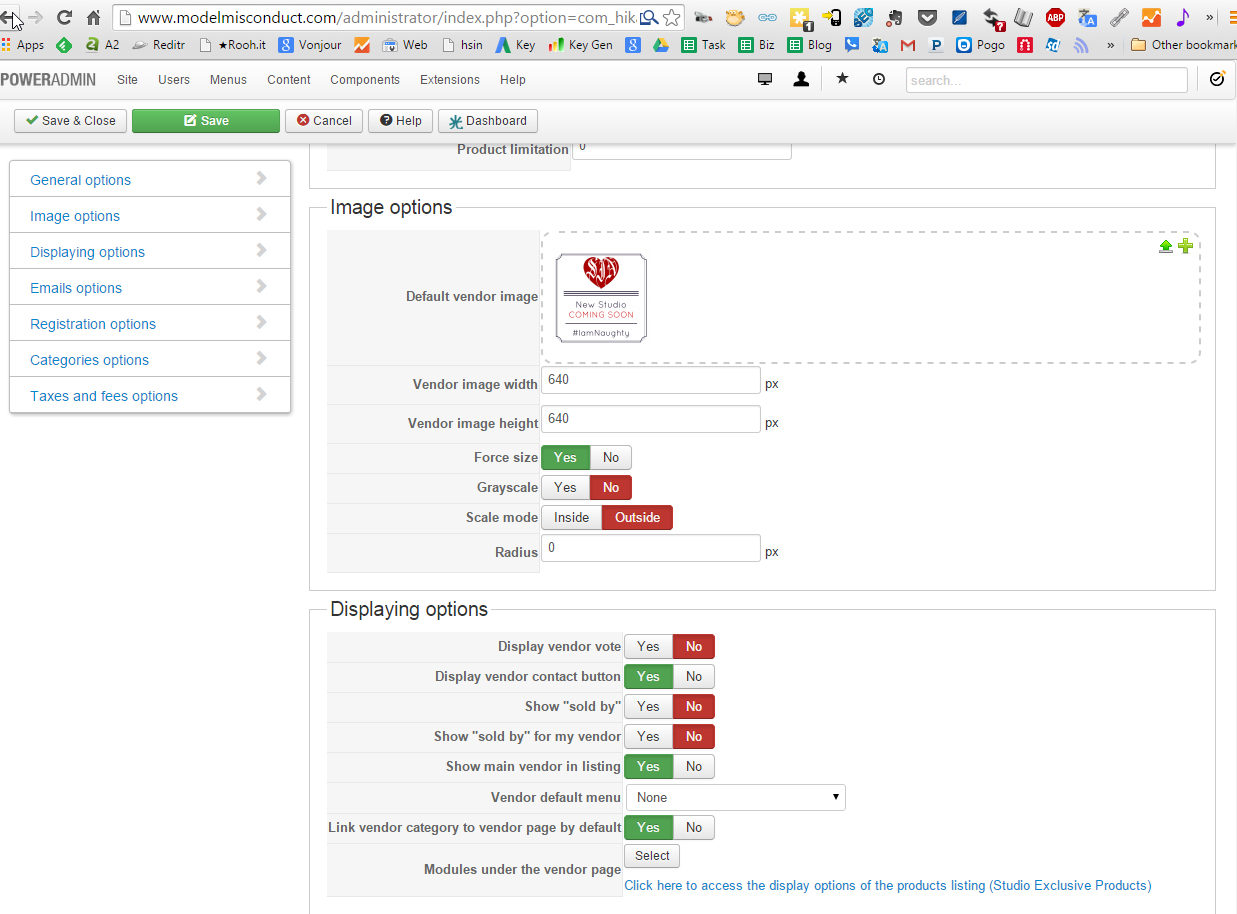1237x914 pixels.
Task: Expand General options in the sidebar
Action: click(150, 179)
